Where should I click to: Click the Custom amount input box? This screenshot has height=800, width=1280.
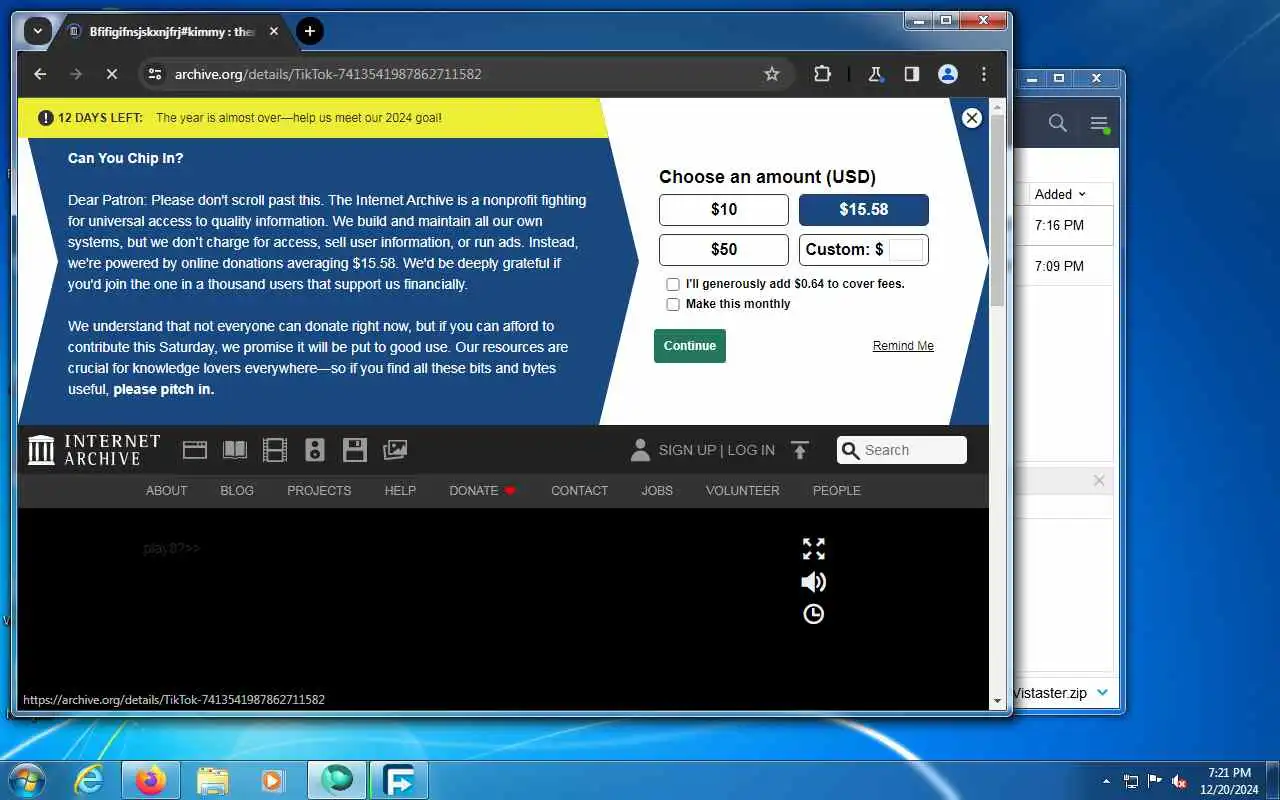(906, 250)
